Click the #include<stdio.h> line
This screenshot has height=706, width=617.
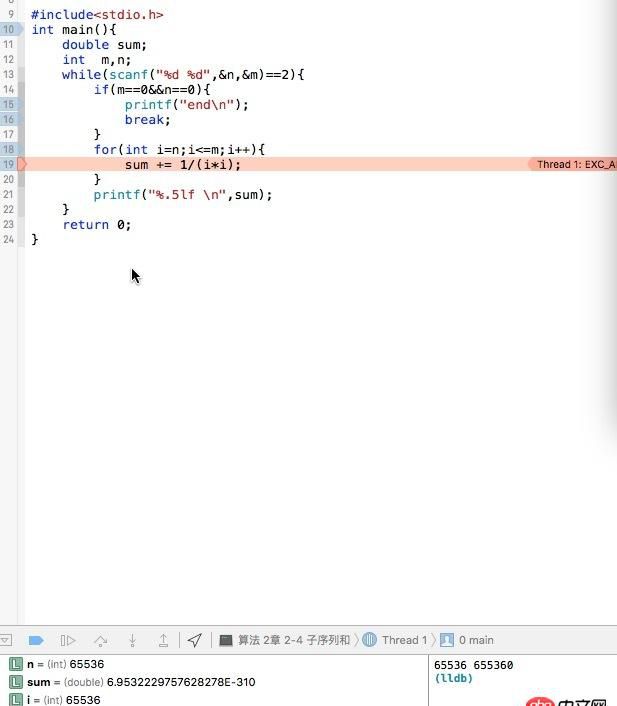point(97,15)
